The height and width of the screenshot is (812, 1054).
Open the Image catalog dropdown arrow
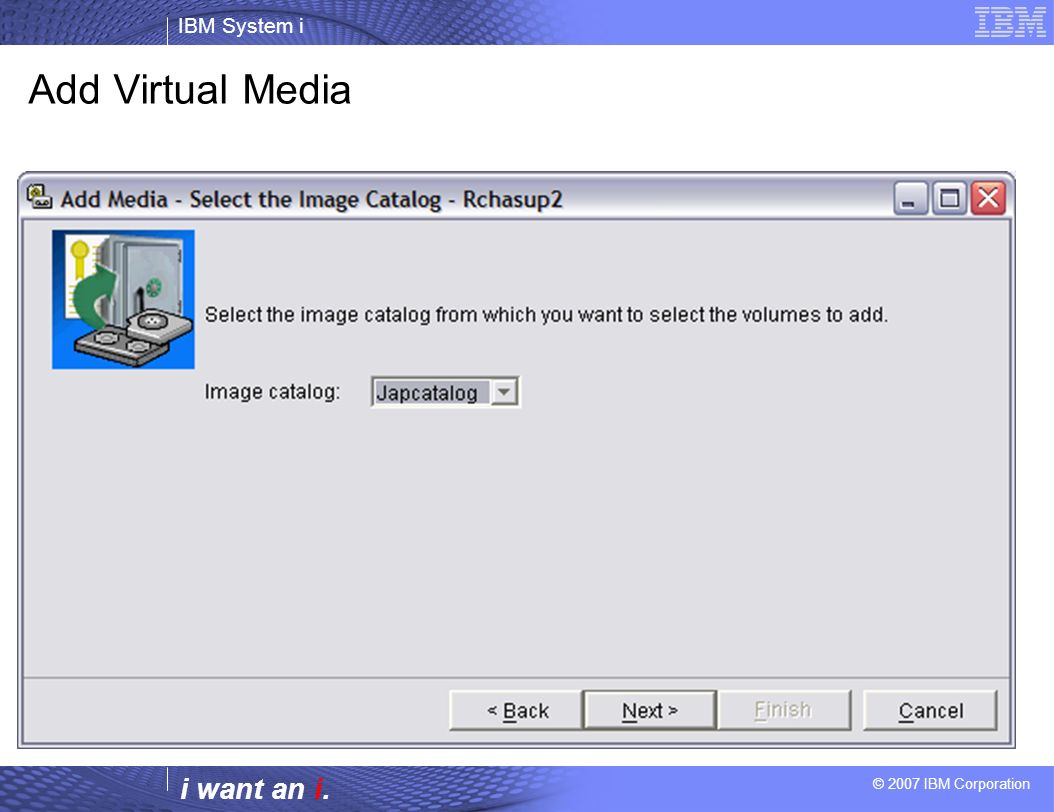[x=504, y=392]
